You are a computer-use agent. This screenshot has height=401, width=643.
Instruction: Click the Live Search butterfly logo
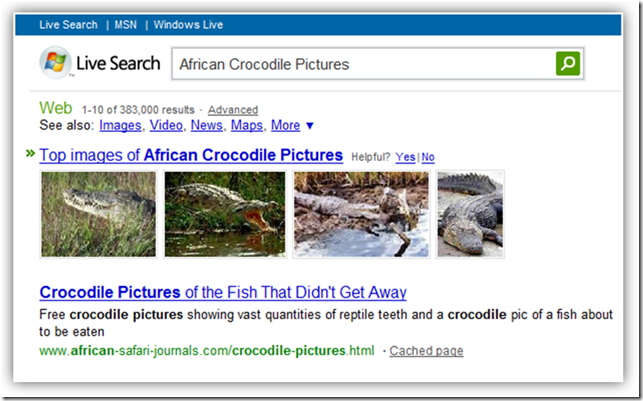coord(55,64)
